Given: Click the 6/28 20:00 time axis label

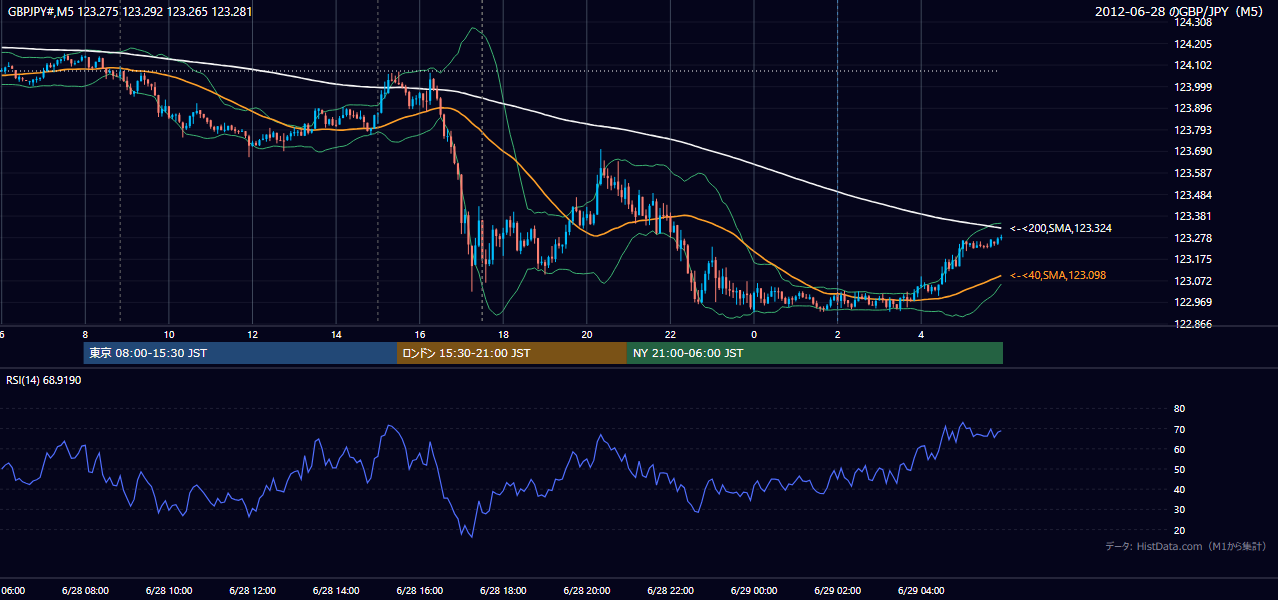Looking at the screenshot, I should point(586,590).
